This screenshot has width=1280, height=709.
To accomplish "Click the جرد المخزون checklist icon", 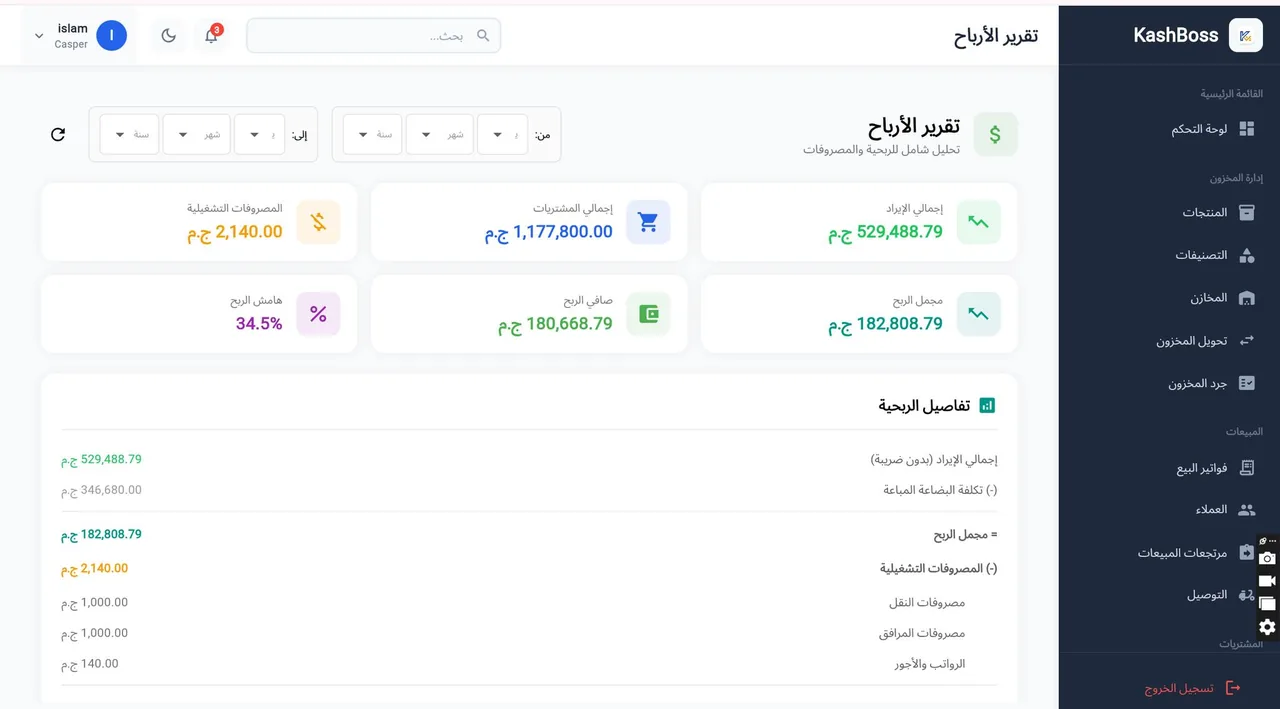I will pos(1246,383).
